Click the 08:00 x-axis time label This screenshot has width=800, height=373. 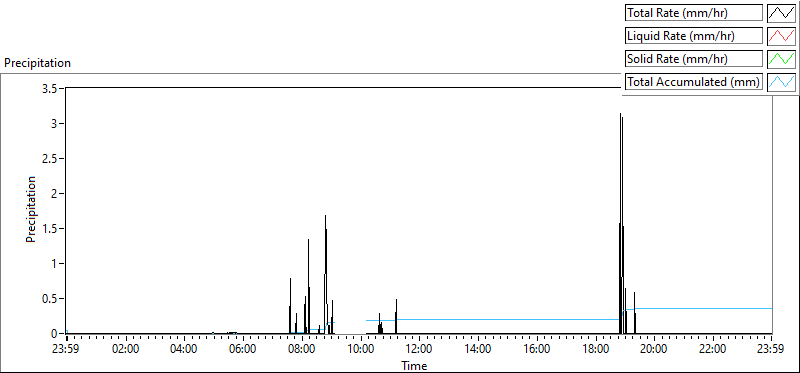(302, 350)
